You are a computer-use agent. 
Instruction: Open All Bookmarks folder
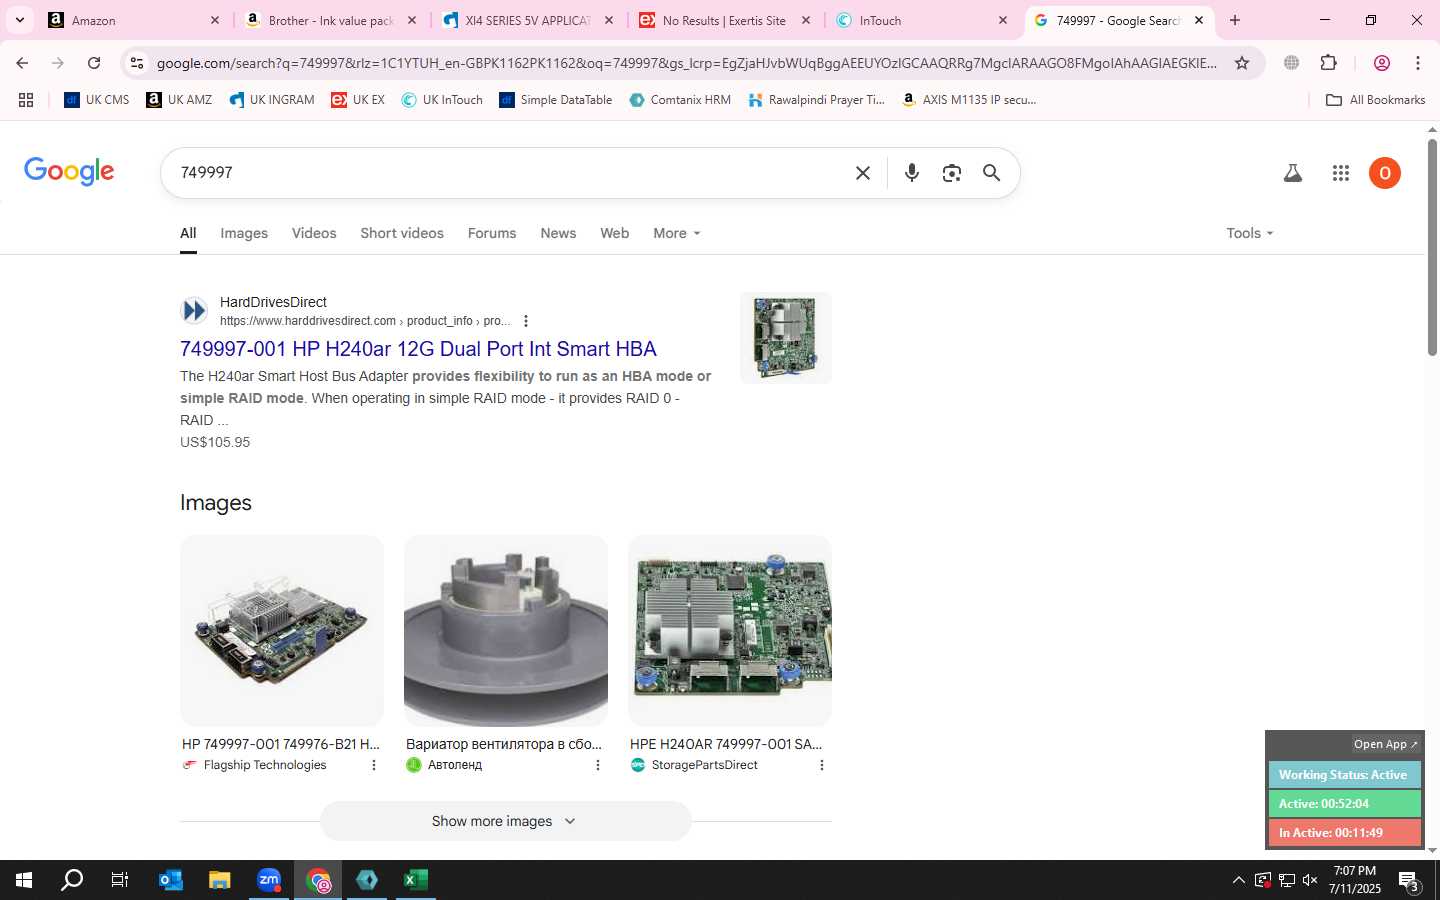coord(1375,100)
